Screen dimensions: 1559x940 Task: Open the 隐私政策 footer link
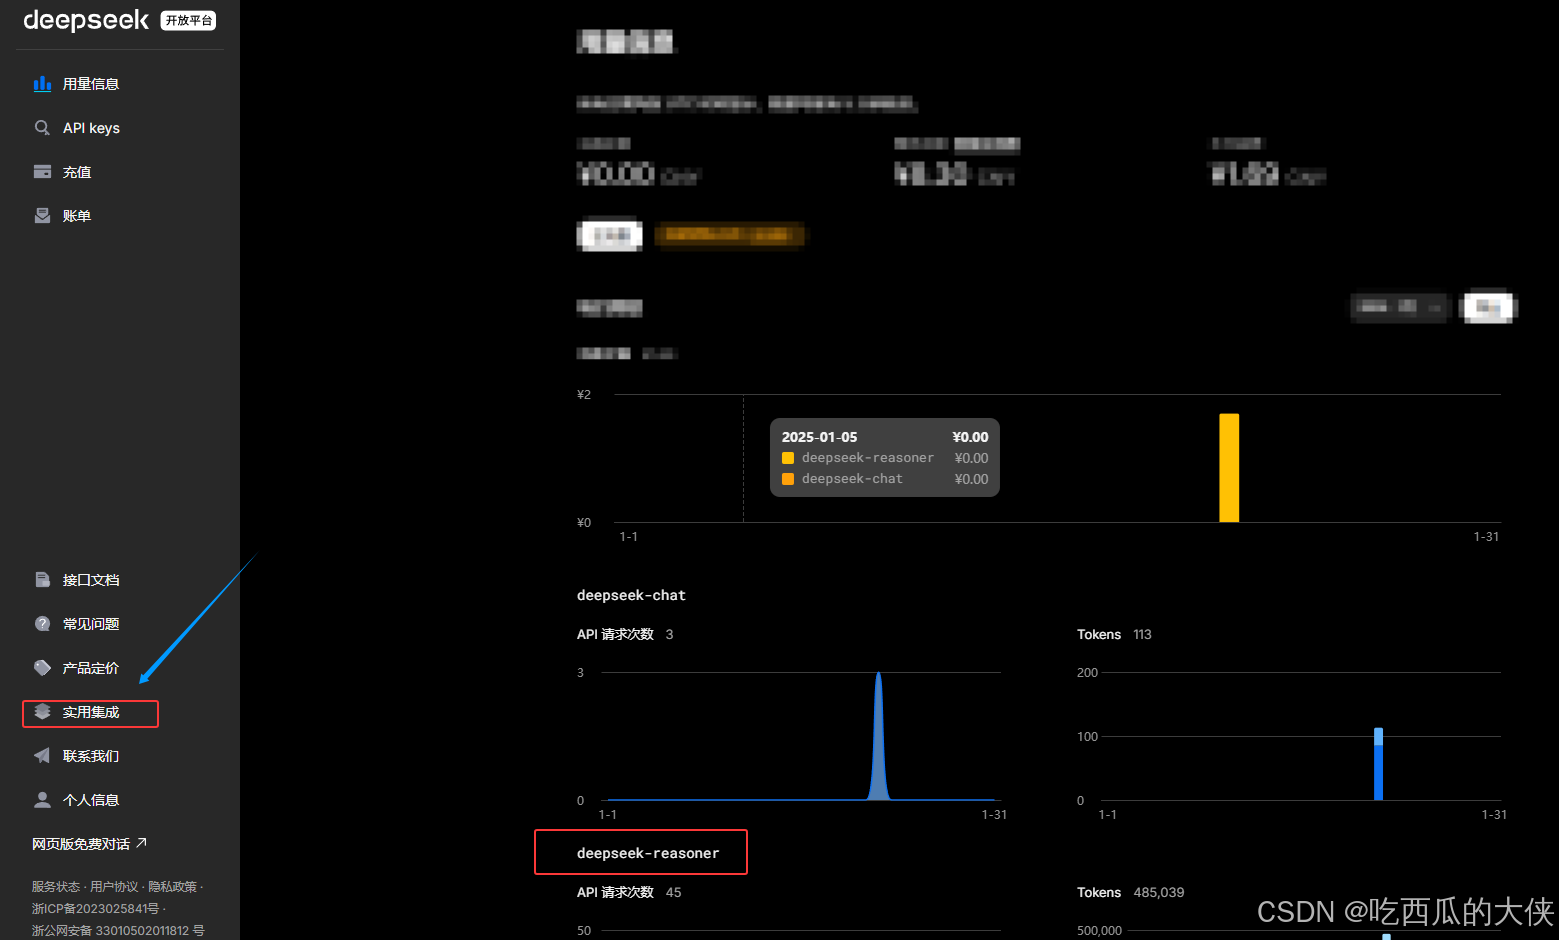pos(172,887)
